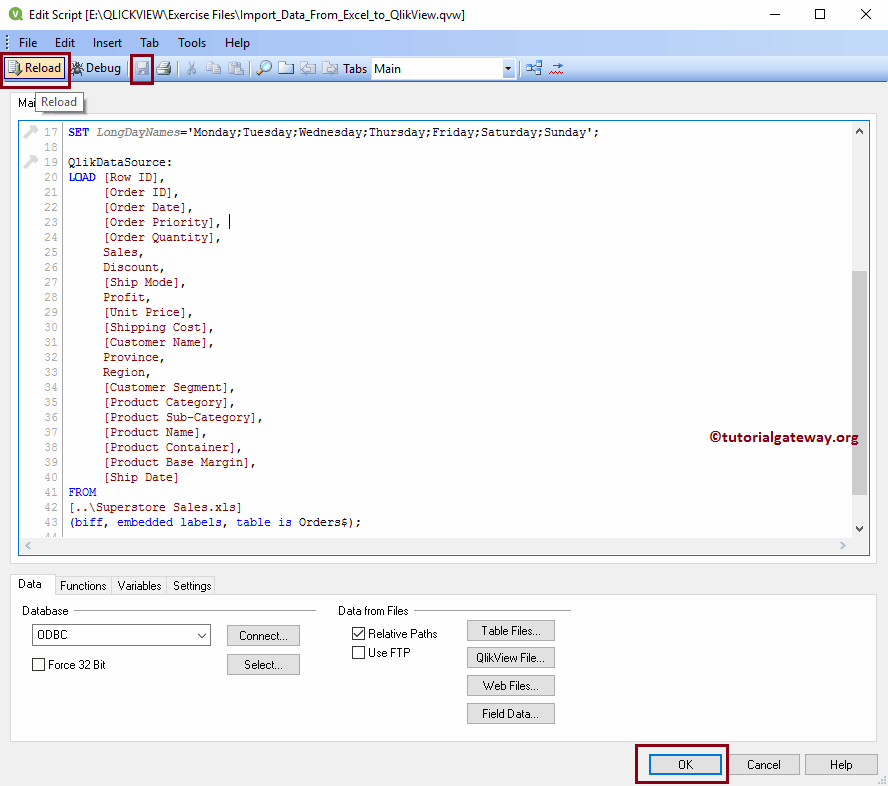Image resolution: width=888 pixels, height=786 pixels.
Task: Switch to the Variables tab
Action: [x=139, y=586]
